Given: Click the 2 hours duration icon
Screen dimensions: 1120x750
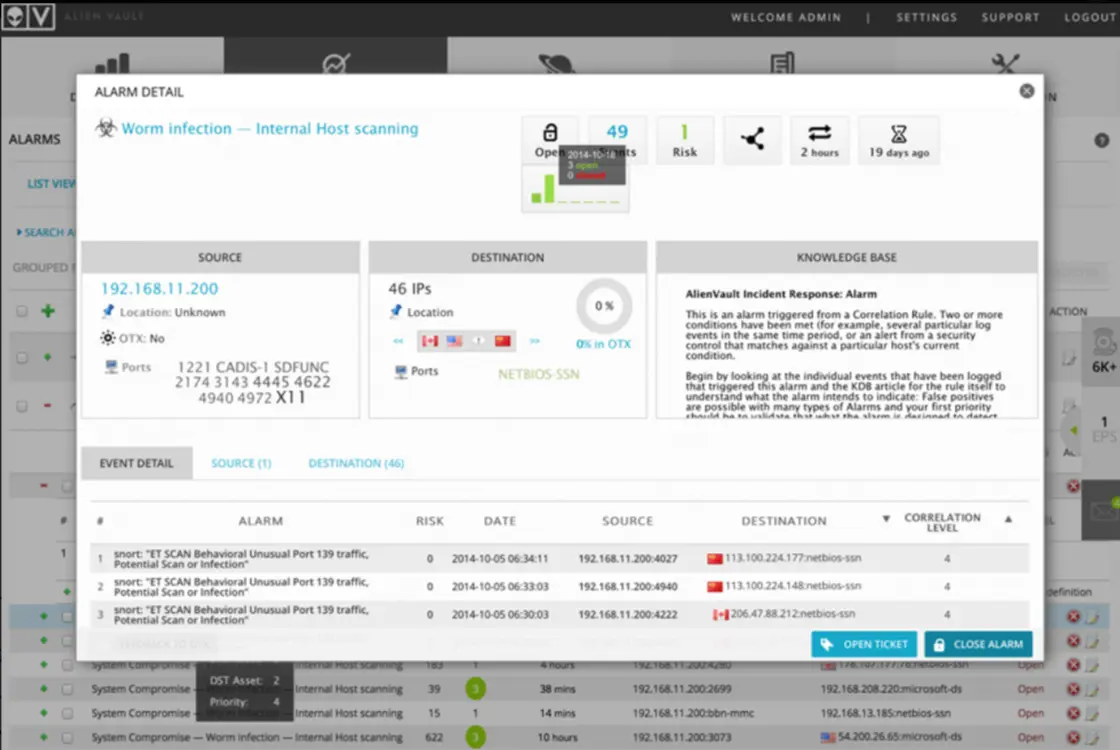Looking at the screenshot, I should 819,140.
